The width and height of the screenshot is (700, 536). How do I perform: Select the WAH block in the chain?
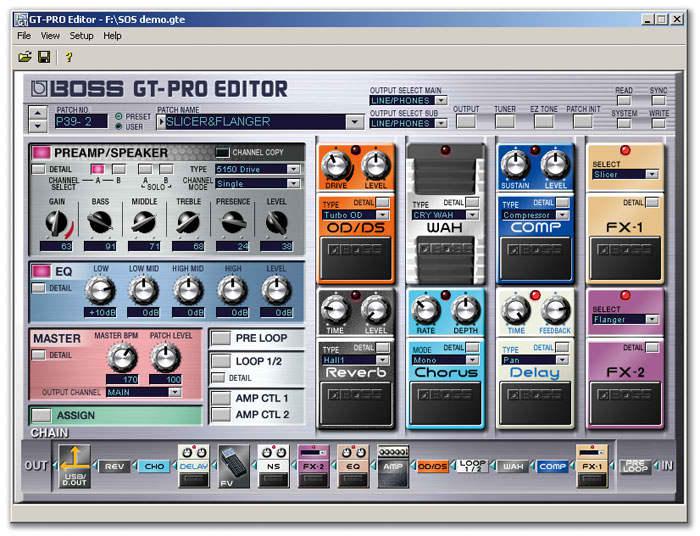click(513, 466)
